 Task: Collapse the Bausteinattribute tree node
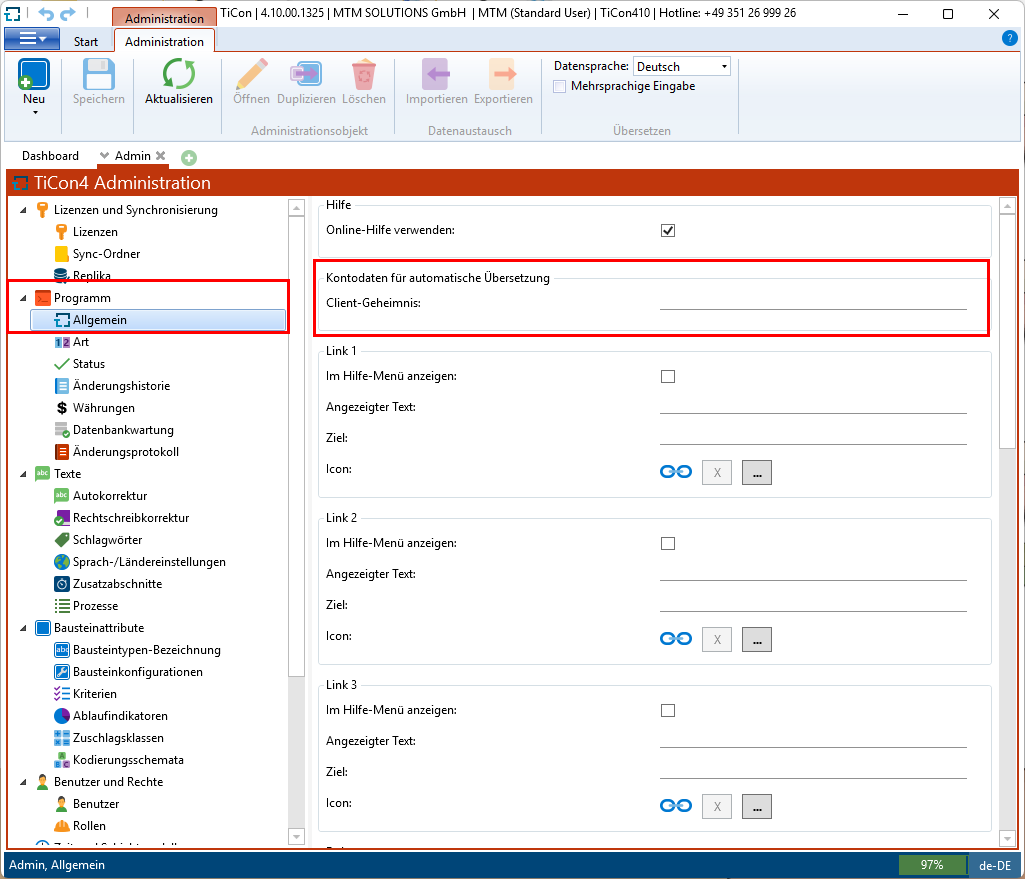tap(24, 628)
